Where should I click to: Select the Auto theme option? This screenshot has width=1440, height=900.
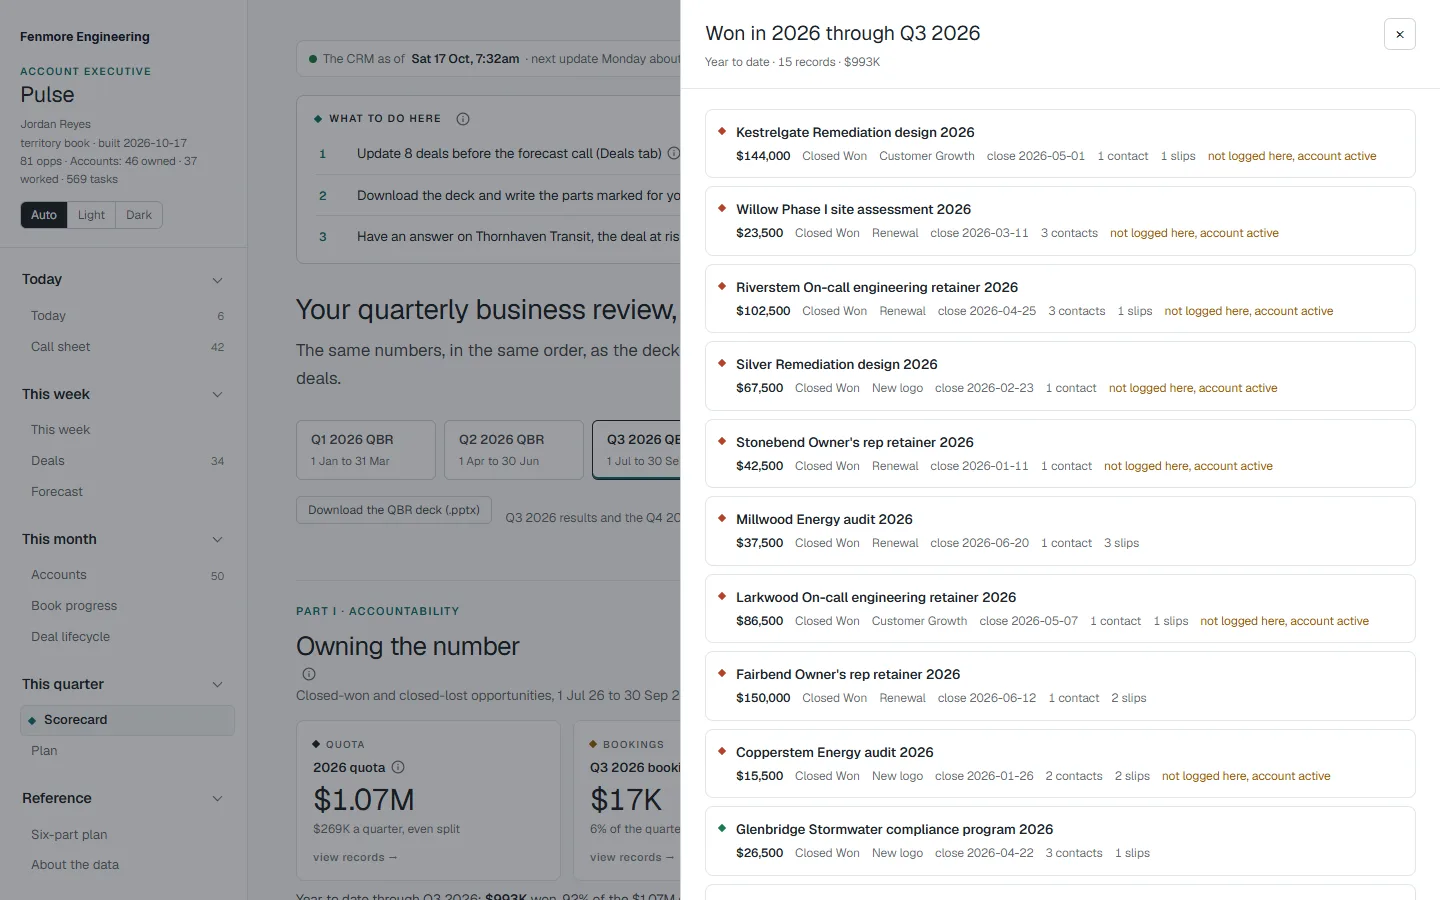[44, 215]
